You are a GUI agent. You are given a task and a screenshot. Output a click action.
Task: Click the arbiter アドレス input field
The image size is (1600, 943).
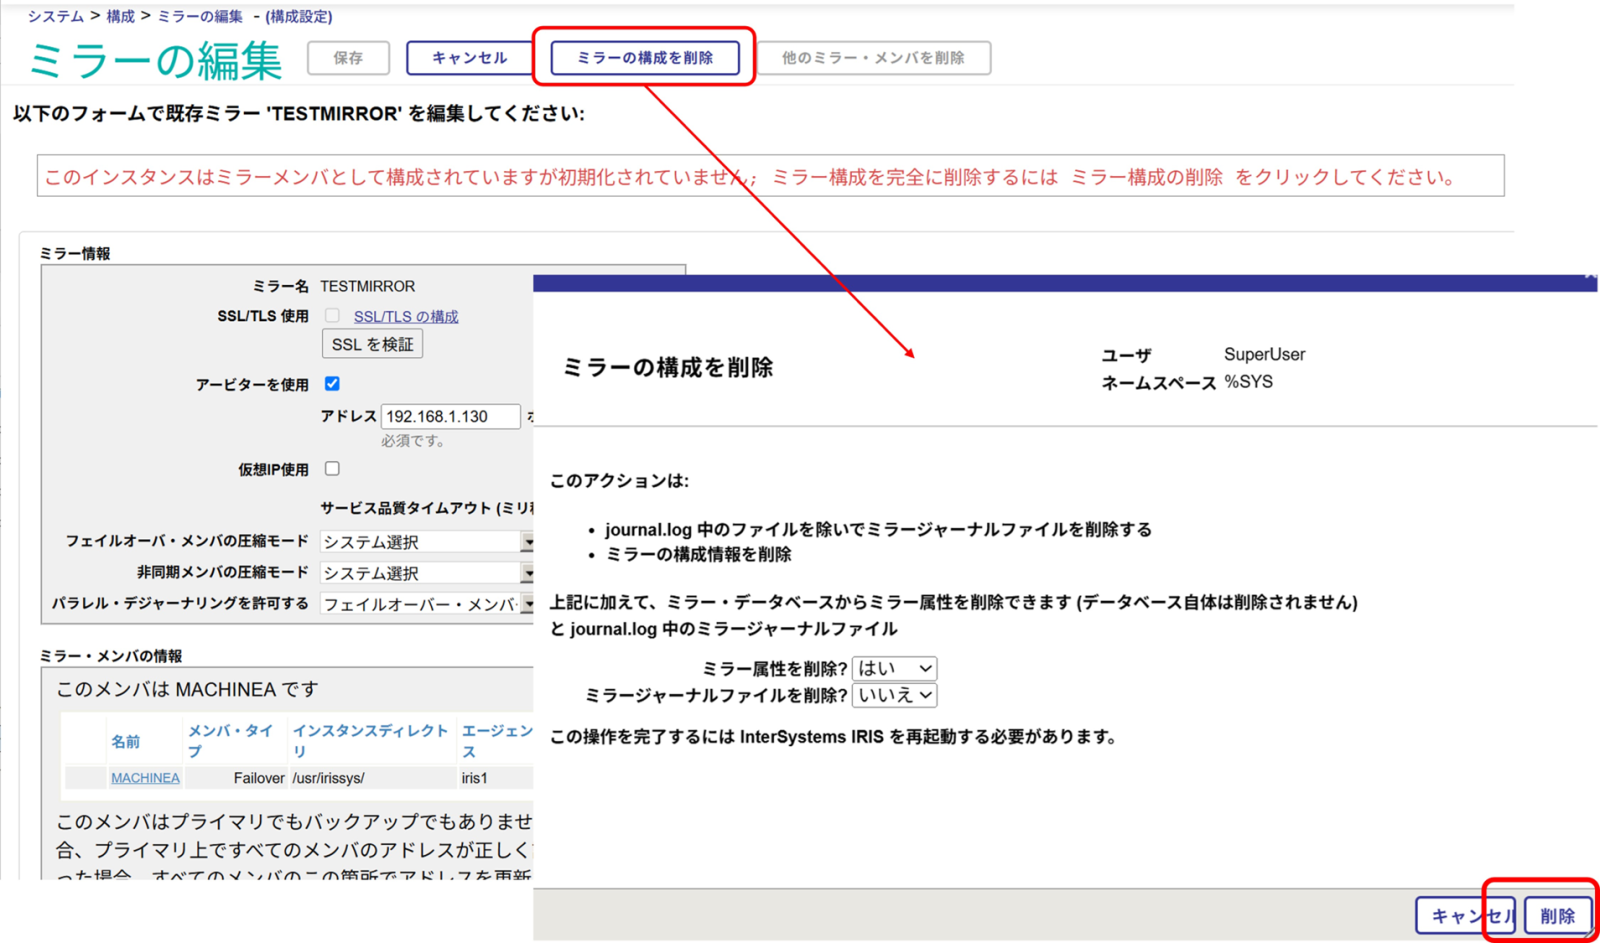pyautogui.click(x=450, y=416)
